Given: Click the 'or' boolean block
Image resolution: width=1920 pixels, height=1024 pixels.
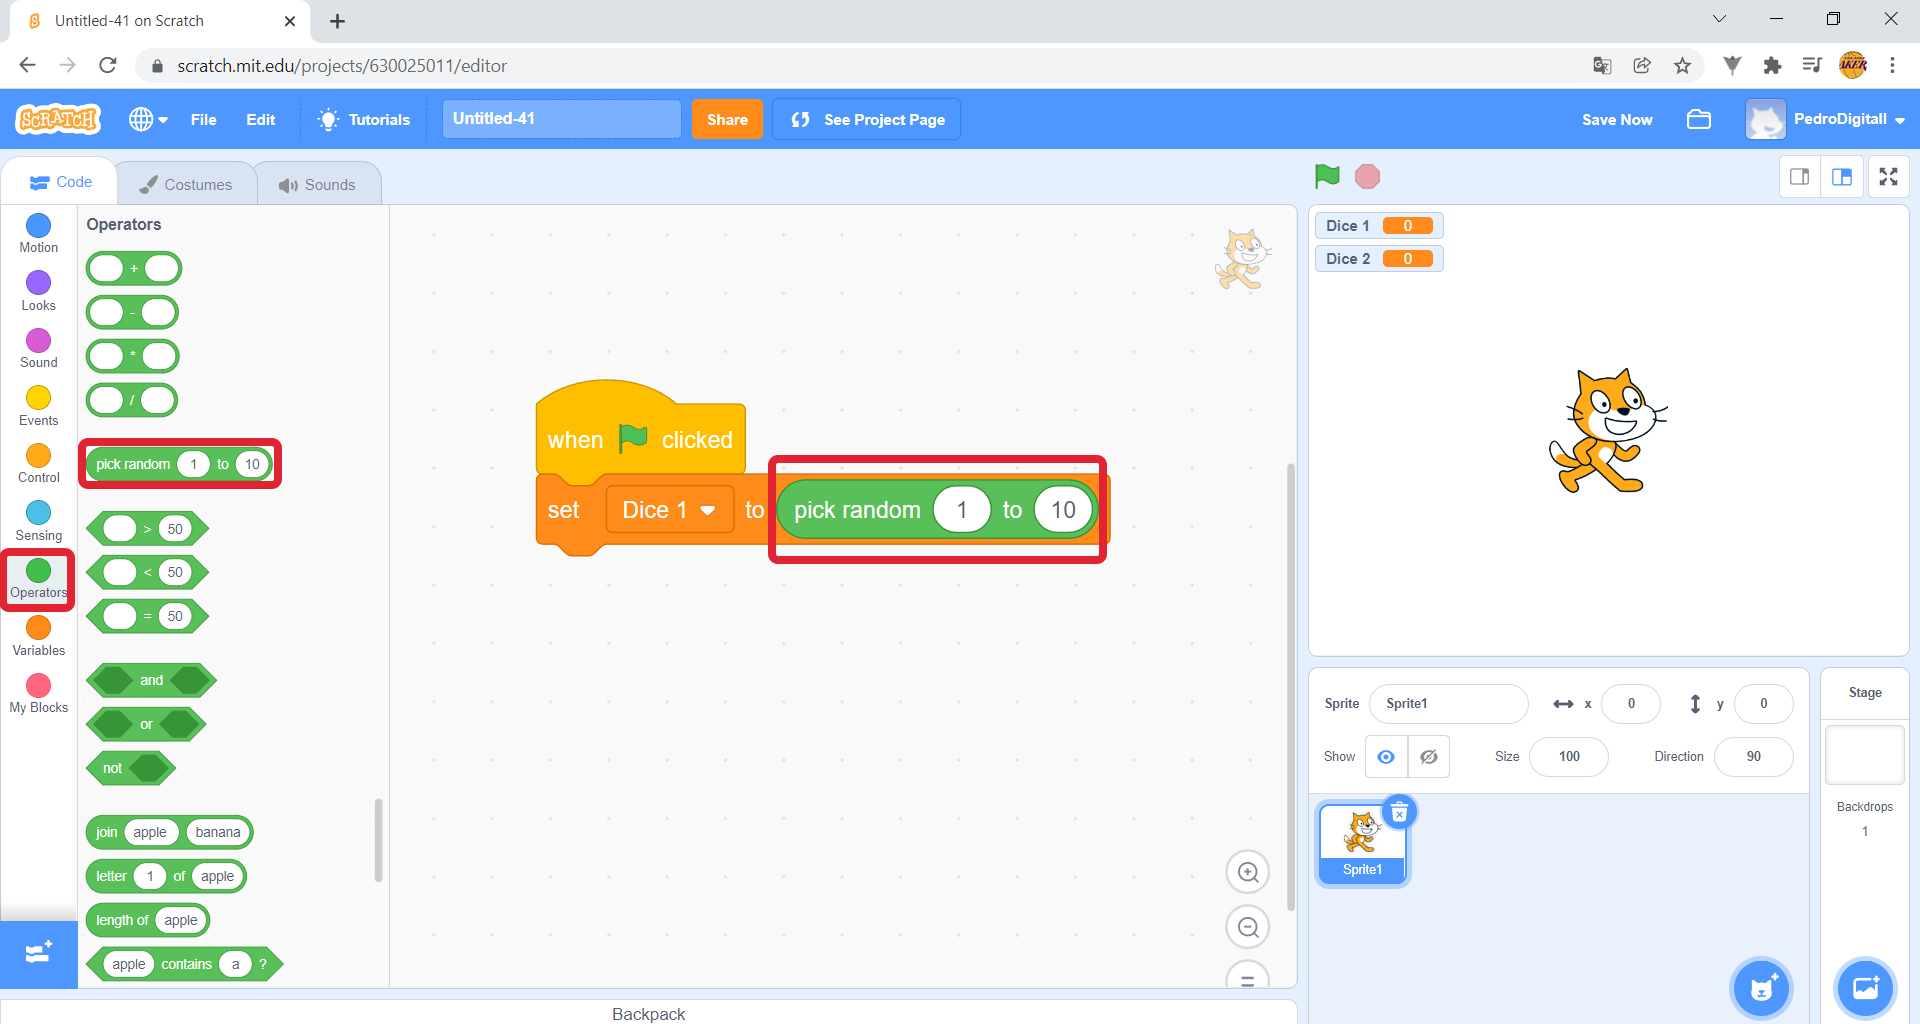Looking at the screenshot, I should [x=146, y=724].
